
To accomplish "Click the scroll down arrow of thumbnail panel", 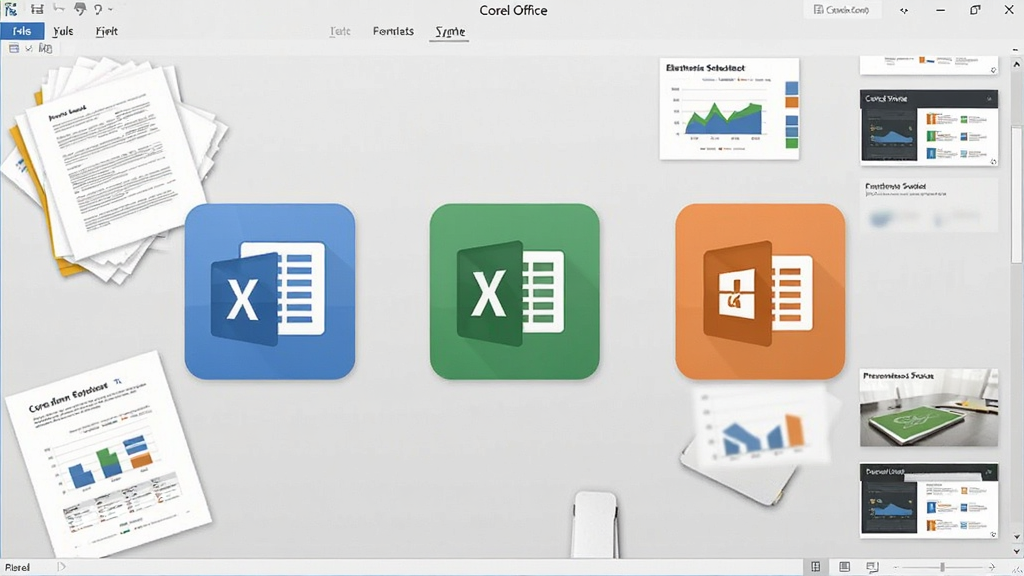I will pos(1016,537).
